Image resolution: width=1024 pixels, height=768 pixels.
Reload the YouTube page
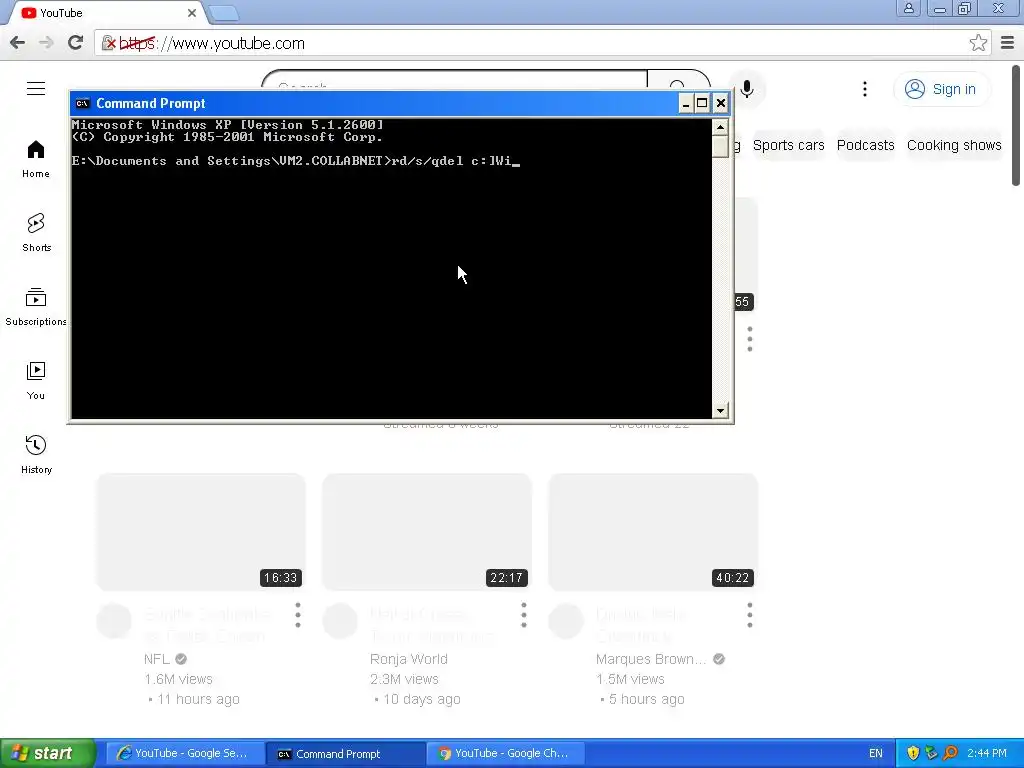click(x=76, y=43)
